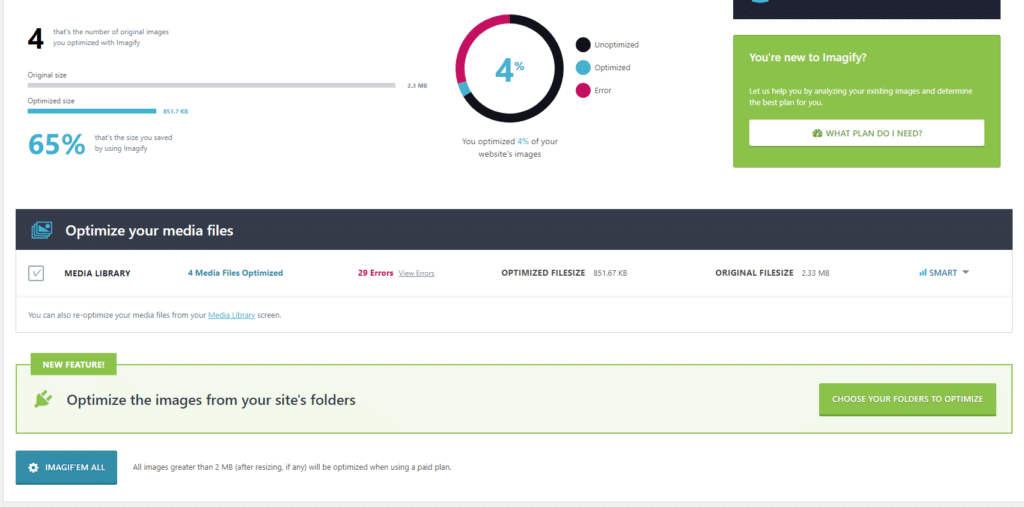Click the 29 Errors text
The height and width of the screenshot is (507, 1024).
[x=376, y=273]
